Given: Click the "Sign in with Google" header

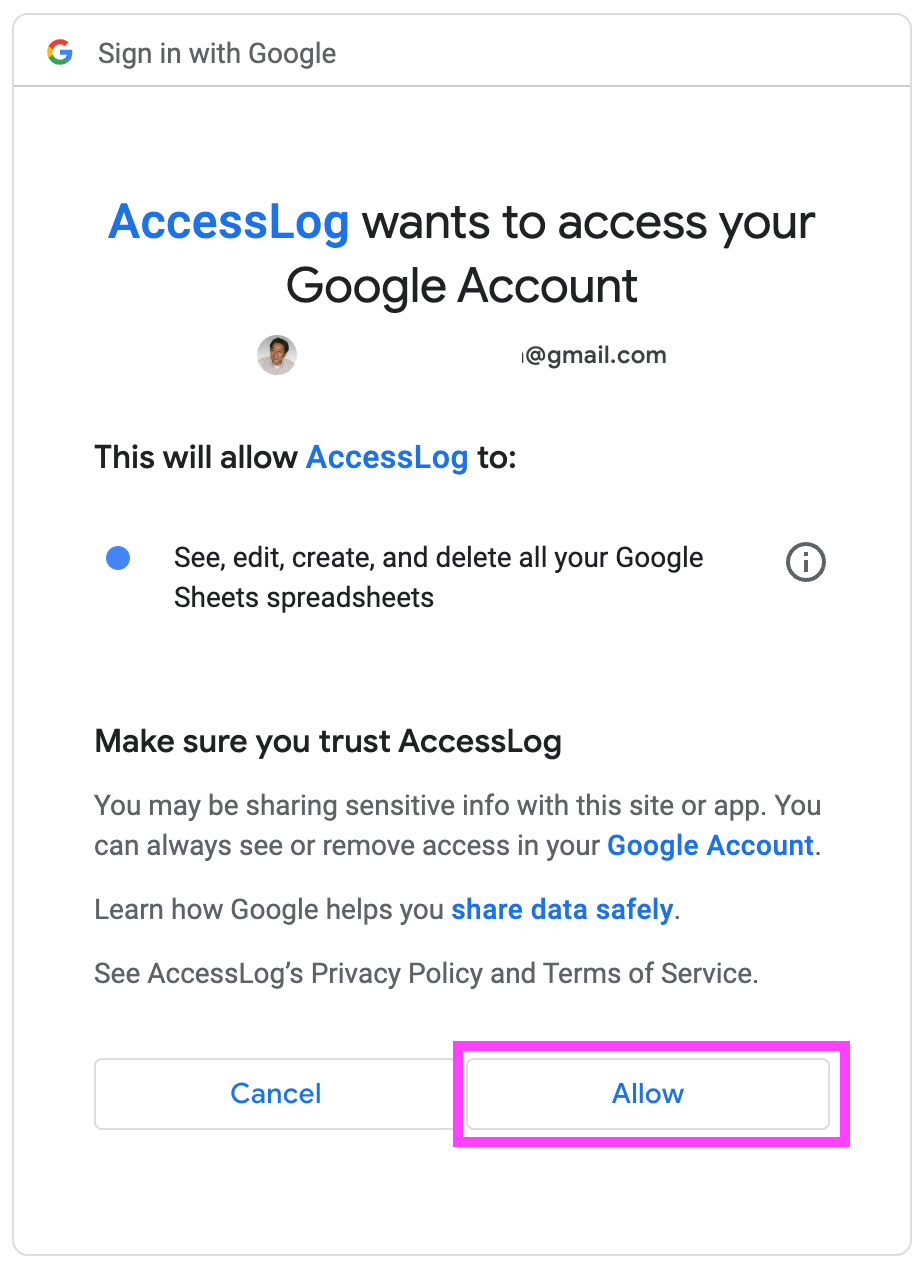Looking at the screenshot, I should tap(216, 53).
